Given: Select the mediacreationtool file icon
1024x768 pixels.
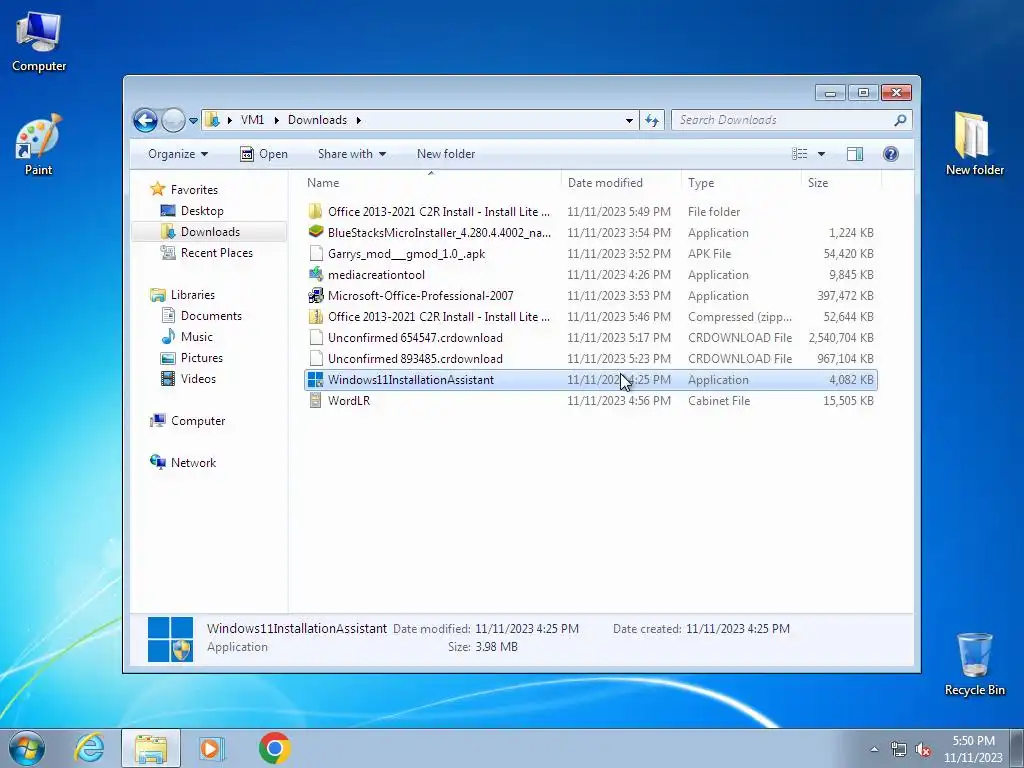Looking at the screenshot, I should point(316,274).
